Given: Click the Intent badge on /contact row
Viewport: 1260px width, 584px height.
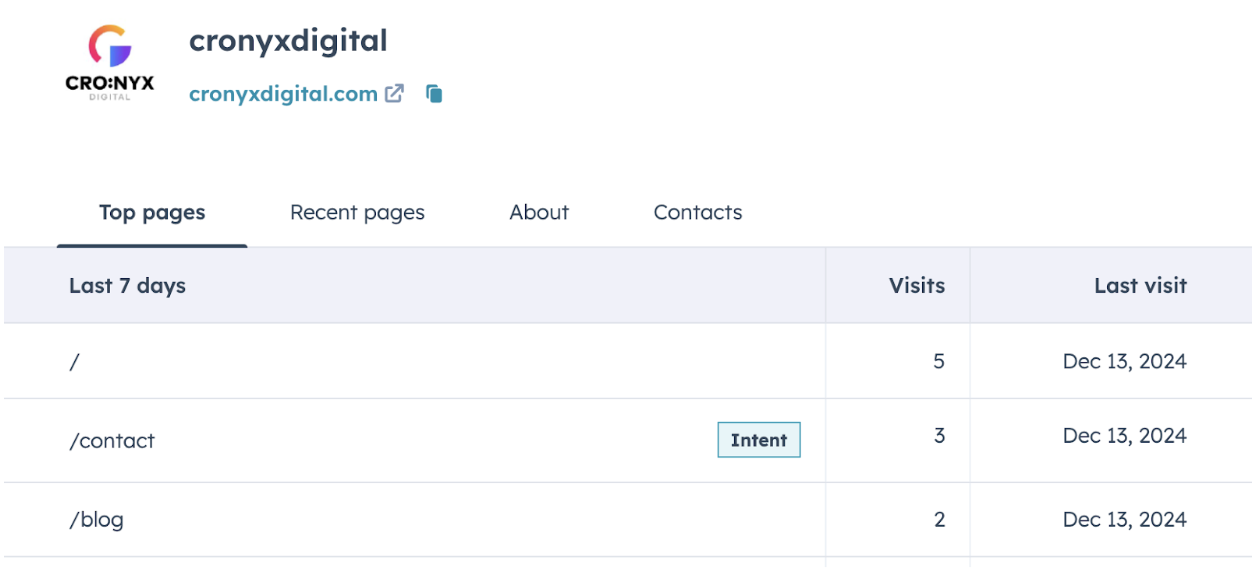Looking at the screenshot, I should (x=759, y=440).
